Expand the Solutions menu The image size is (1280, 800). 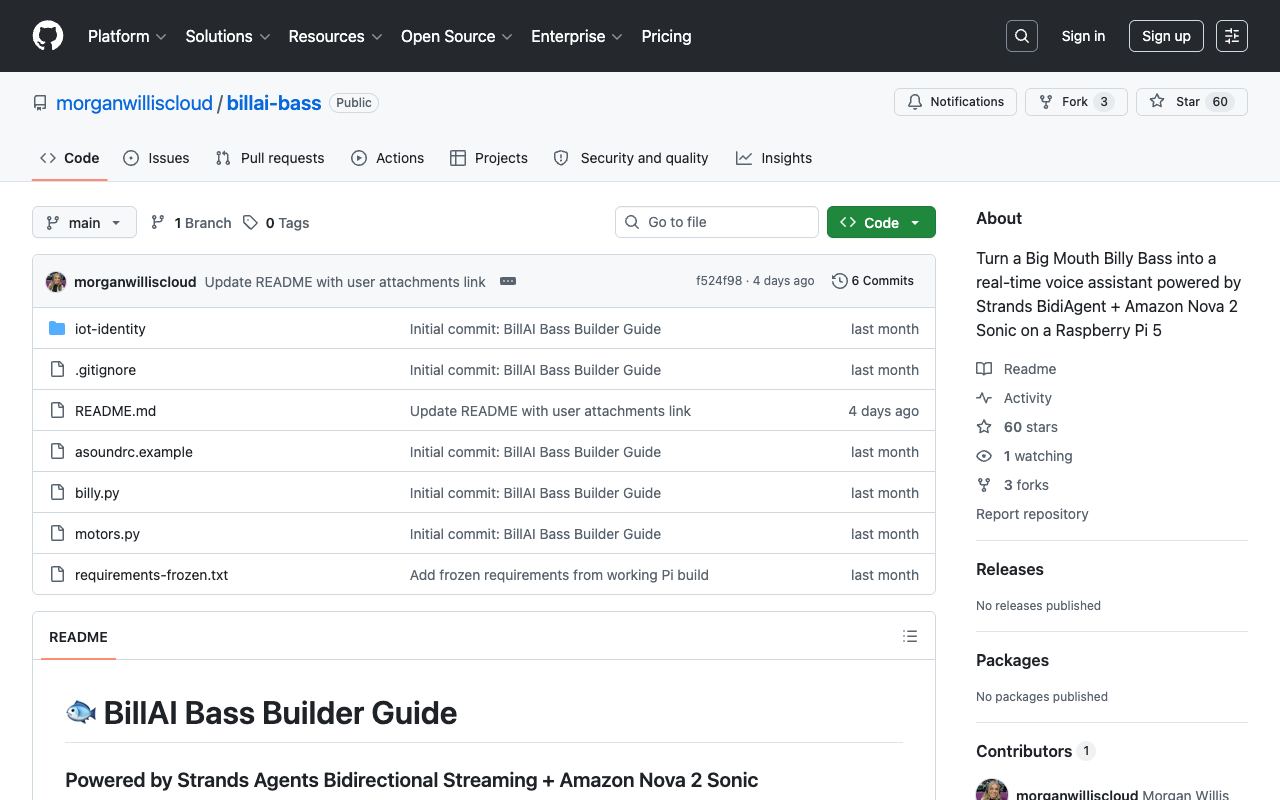pyautogui.click(x=228, y=36)
